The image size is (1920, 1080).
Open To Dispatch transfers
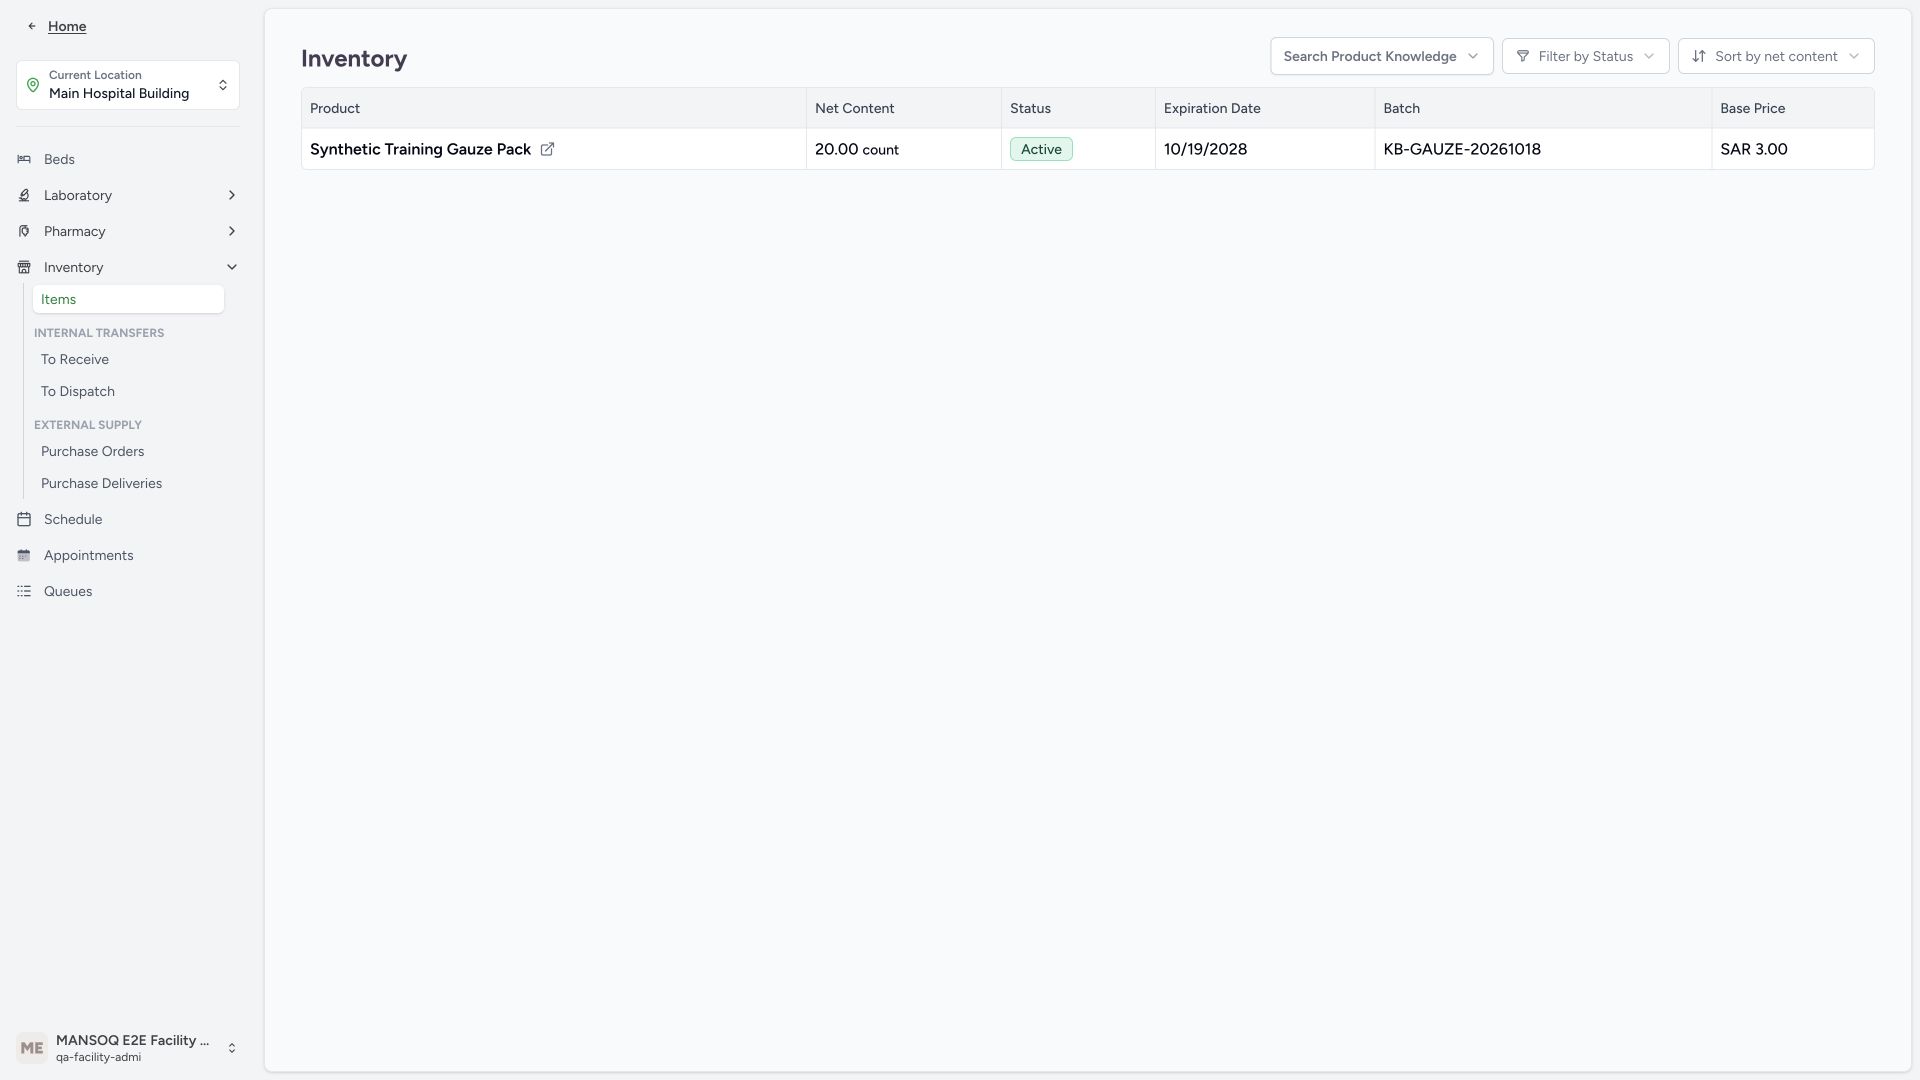[x=78, y=391]
